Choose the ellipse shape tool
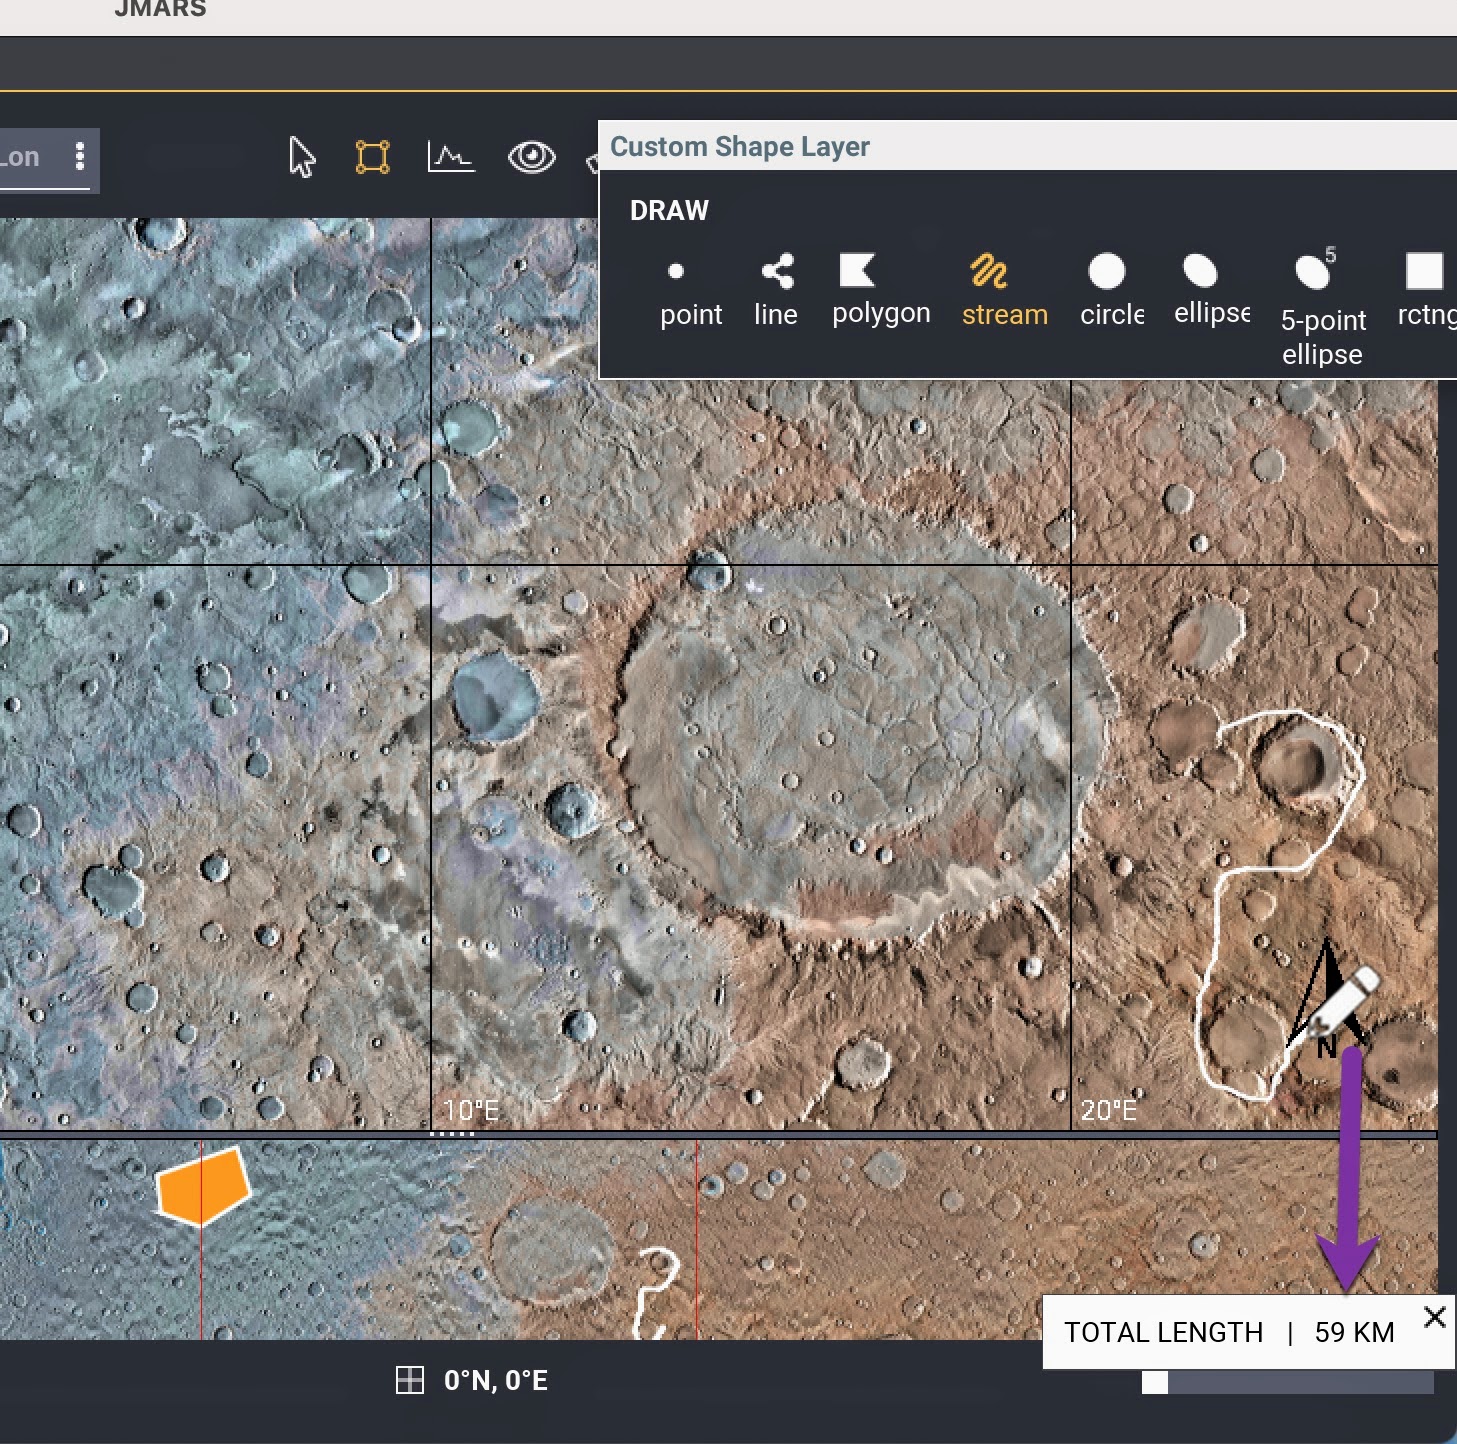Image resolution: width=1457 pixels, height=1444 pixels. click(1211, 291)
